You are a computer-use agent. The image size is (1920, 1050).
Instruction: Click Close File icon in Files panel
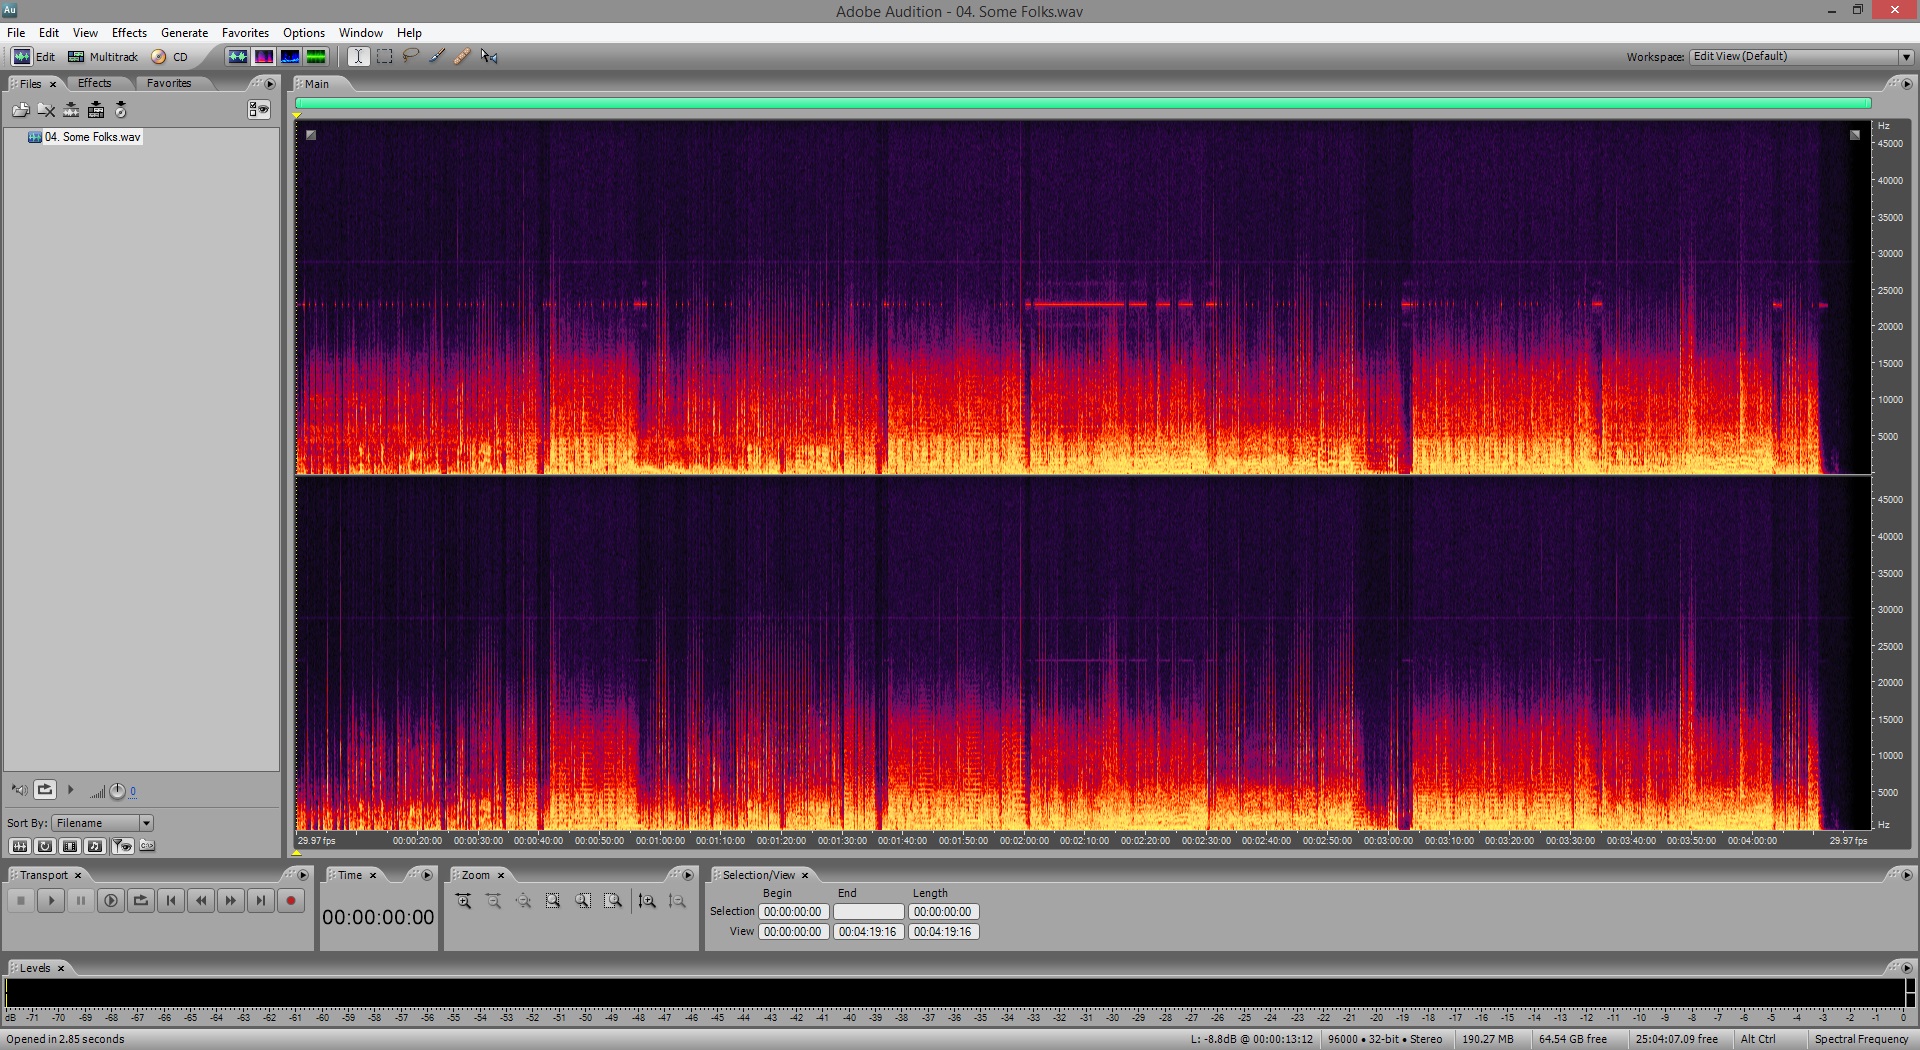tap(46, 110)
